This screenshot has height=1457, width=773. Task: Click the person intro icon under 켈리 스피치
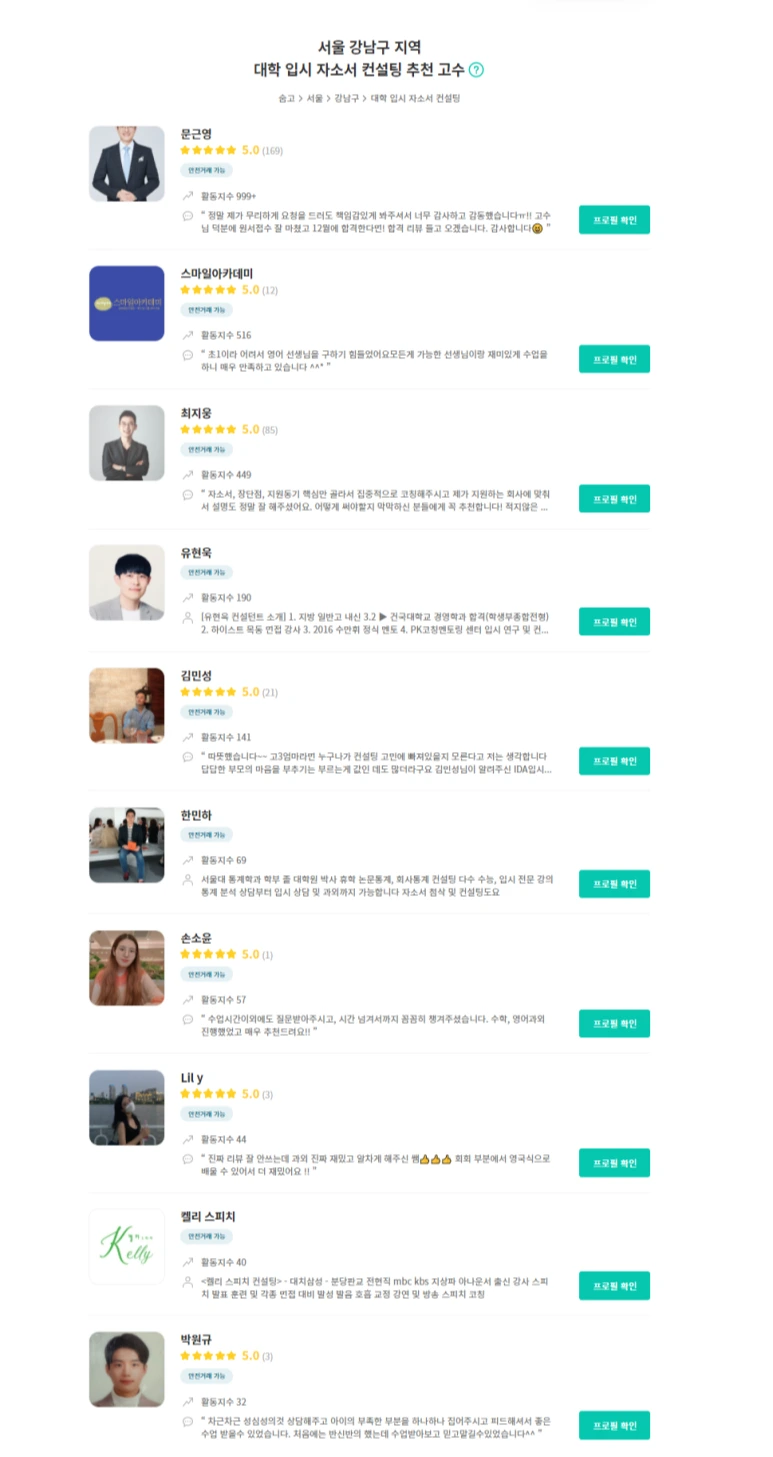tap(187, 1281)
